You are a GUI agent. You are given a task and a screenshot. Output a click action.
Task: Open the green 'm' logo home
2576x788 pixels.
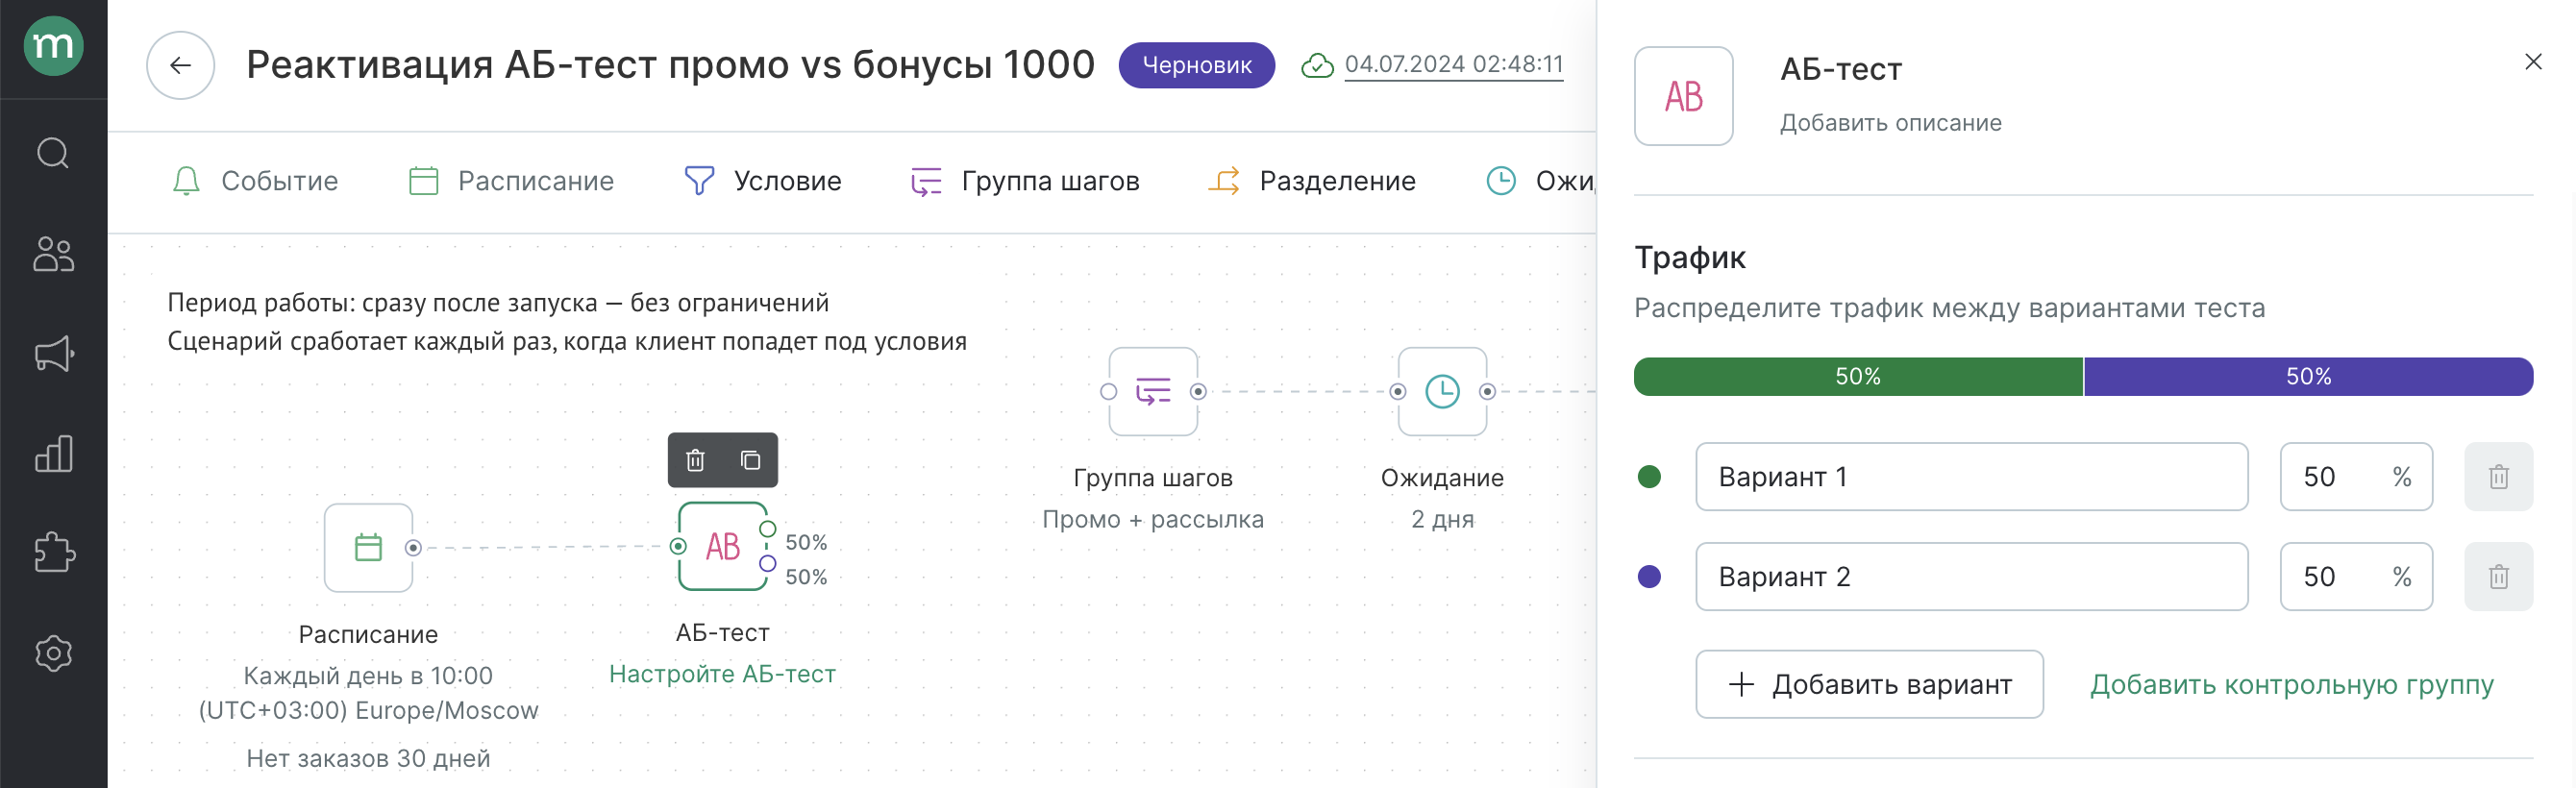click(53, 46)
